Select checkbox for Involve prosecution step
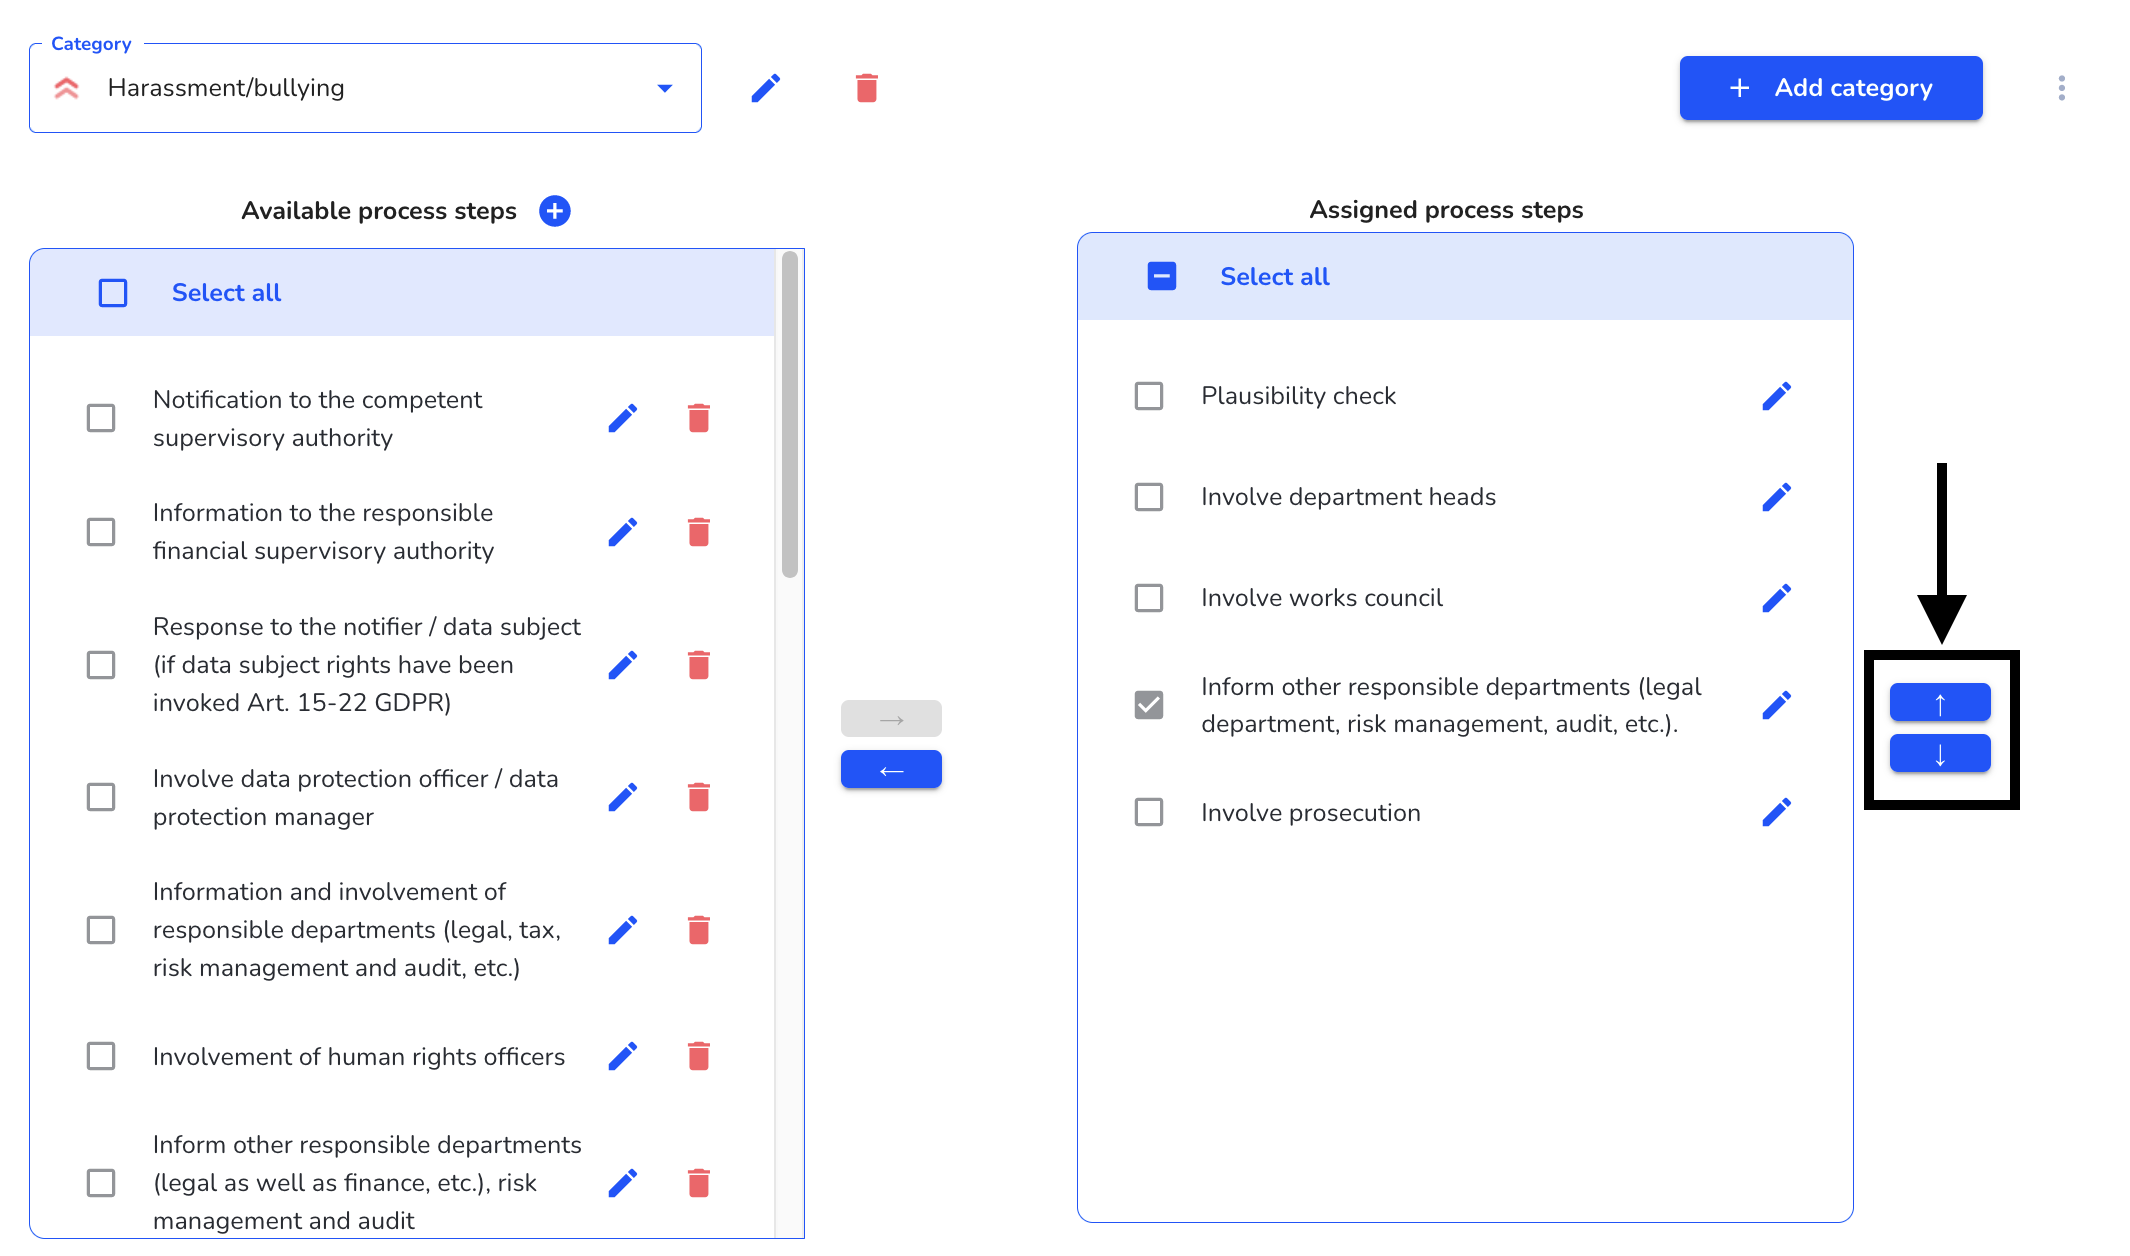The image size is (2130, 1256). point(1151,813)
